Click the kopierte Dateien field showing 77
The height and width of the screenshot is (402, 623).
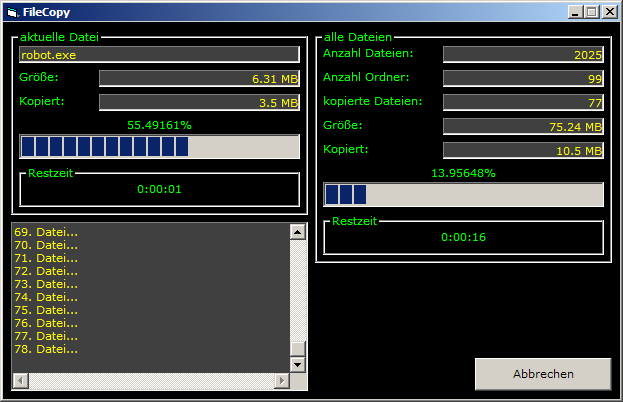pyautogui.click(x=522, y=102)
